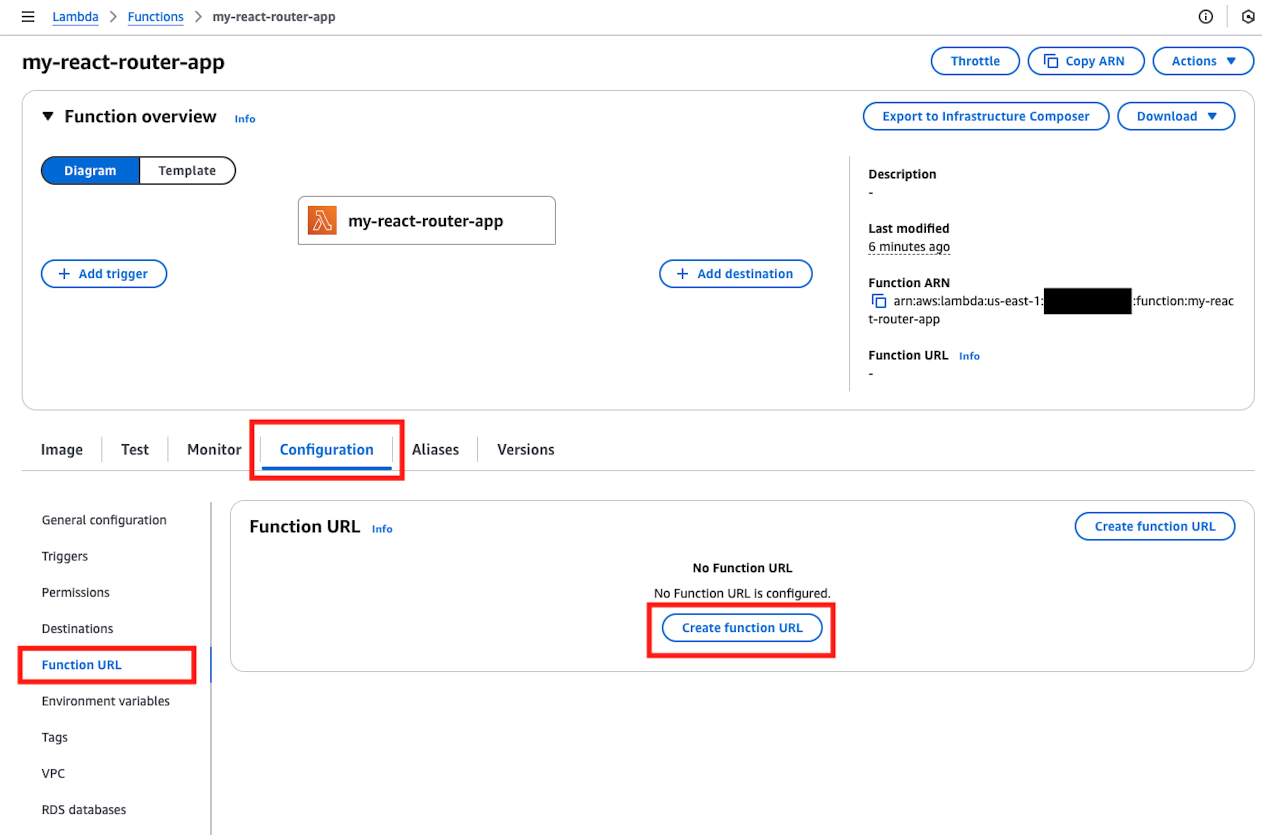Select Permissions in configuration sidebar
Image resolution: width=1262 pixels, height=835 pixels.
coord(76,592)
